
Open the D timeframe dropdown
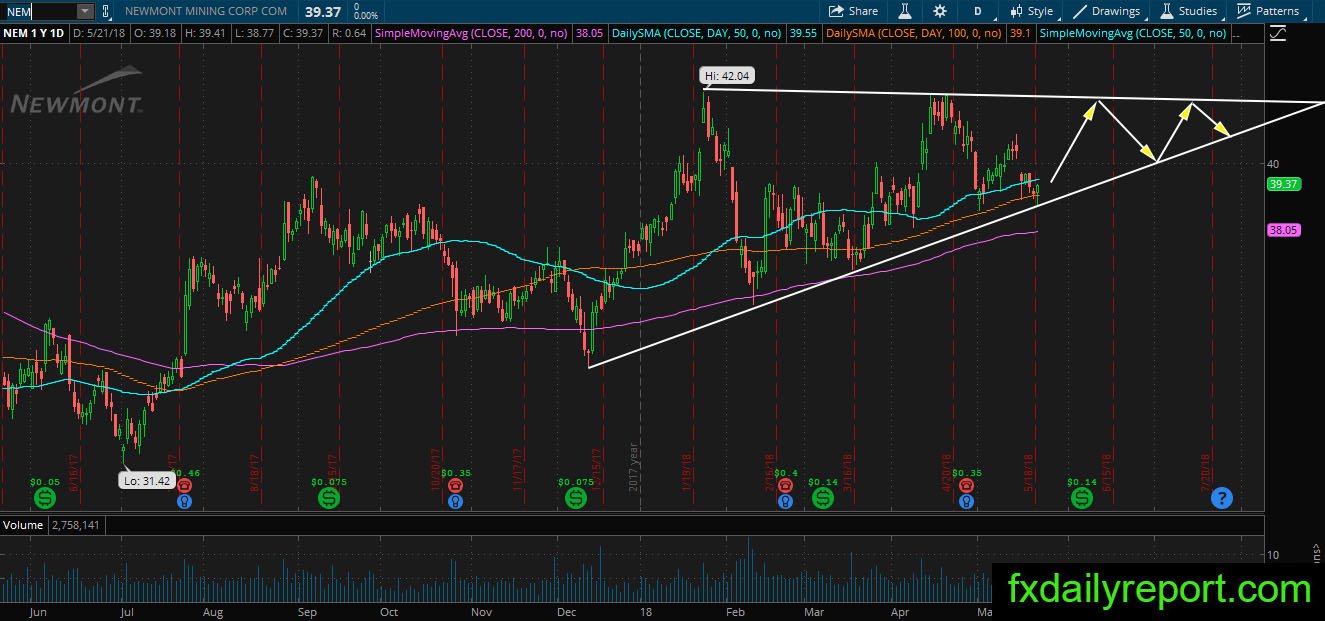[977, 11]
